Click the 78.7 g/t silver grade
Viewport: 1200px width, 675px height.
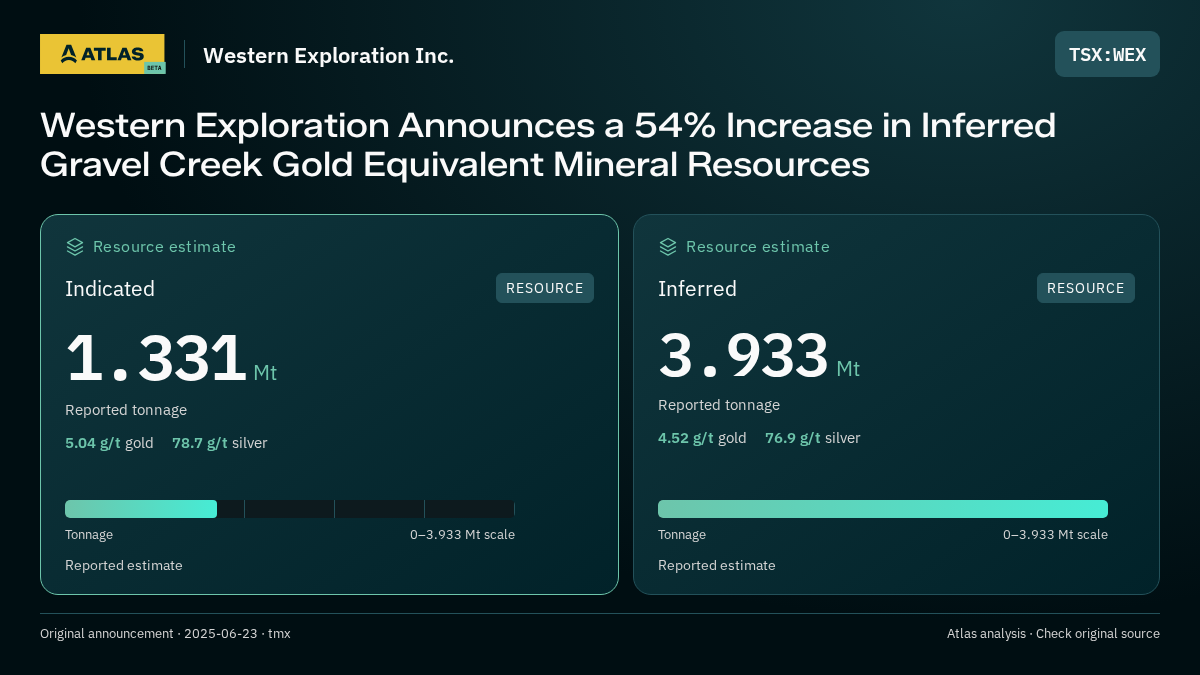pyautogui.click(x=220, y=443)
